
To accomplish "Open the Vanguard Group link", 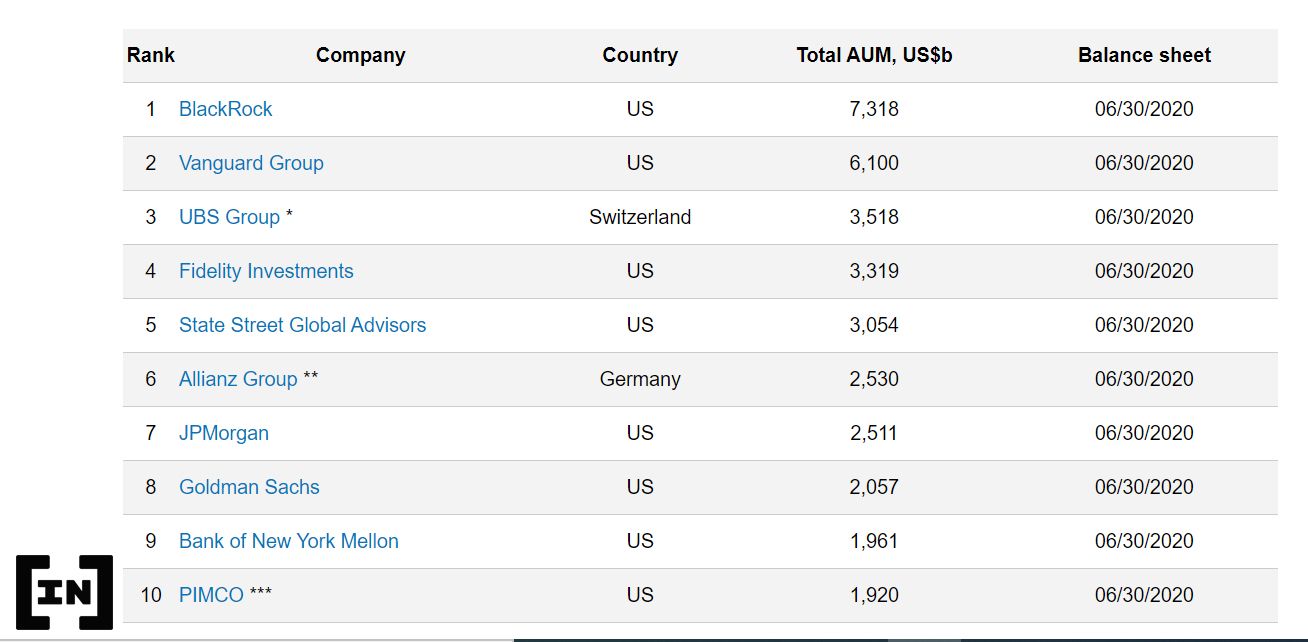I will pos(251,163).
